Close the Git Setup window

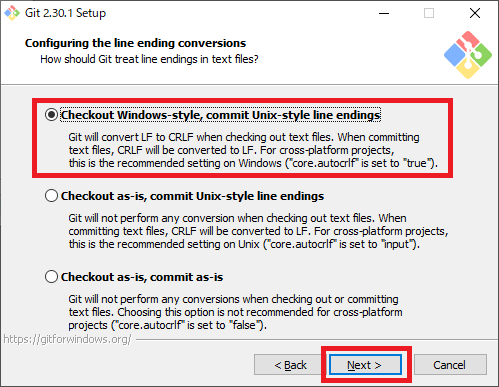coord(475,13)
